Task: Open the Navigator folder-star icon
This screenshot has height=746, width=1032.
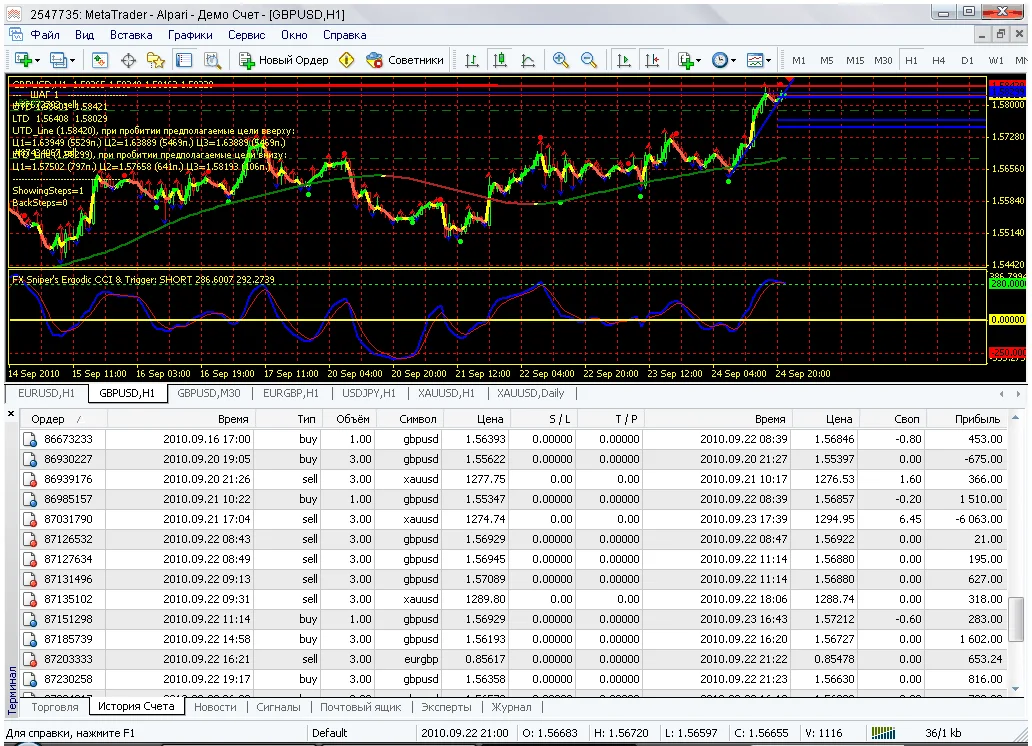Action: pos(156,60)
